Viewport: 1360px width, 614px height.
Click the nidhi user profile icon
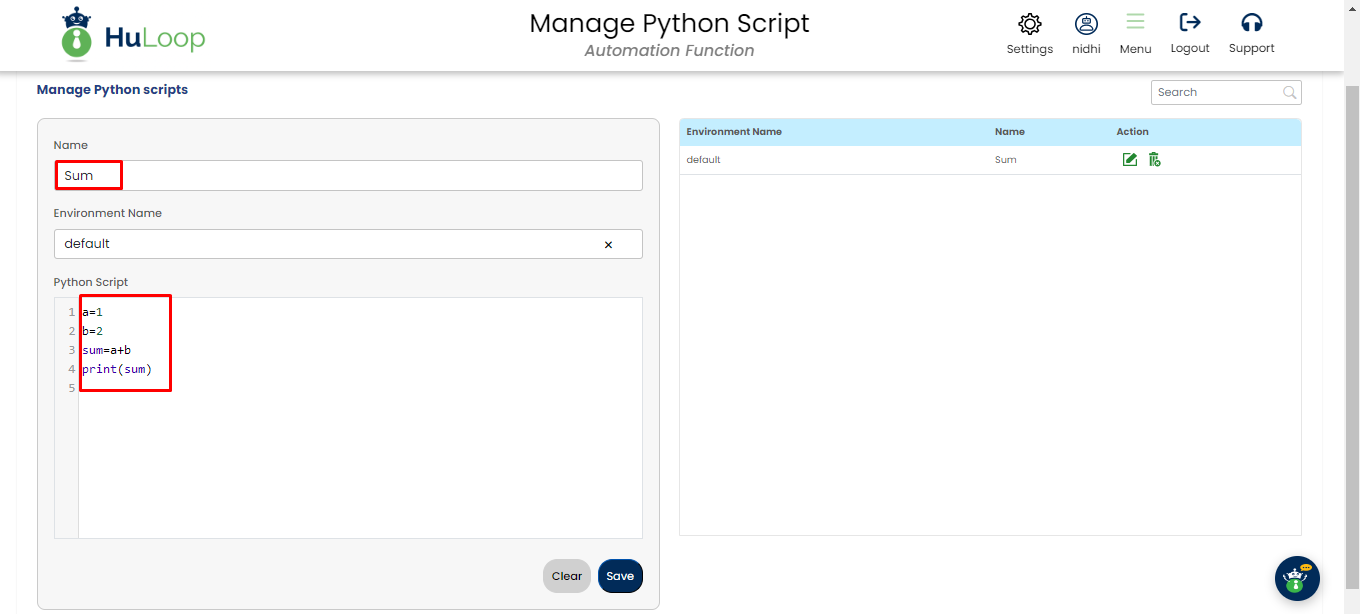coord(1086,24)
